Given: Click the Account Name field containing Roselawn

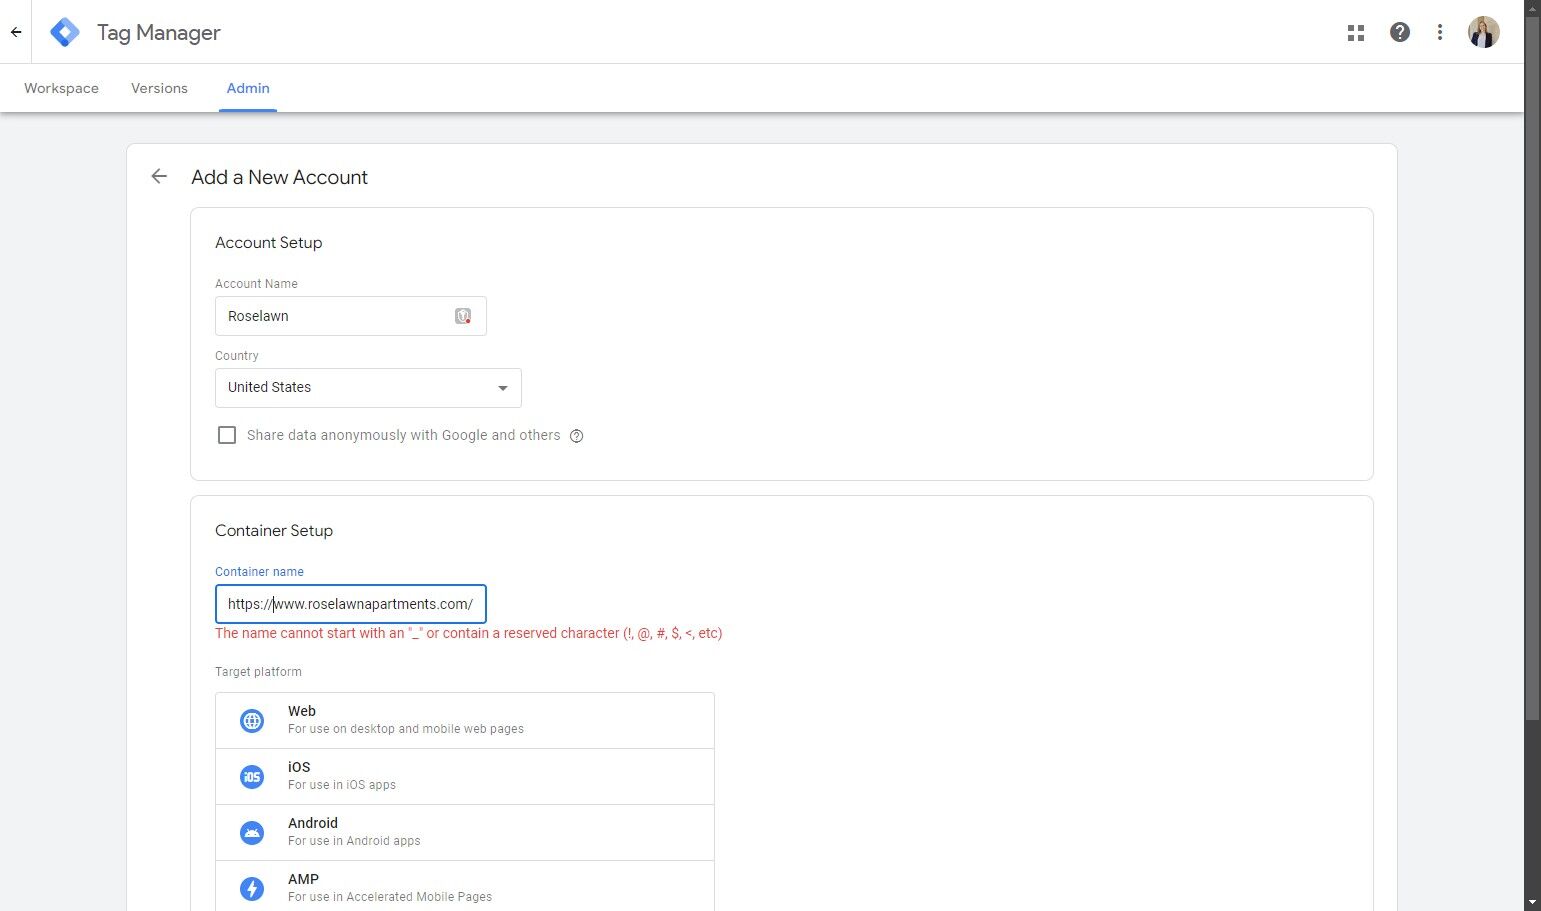Looking at the screenshot, I should [x=351, y=316].
